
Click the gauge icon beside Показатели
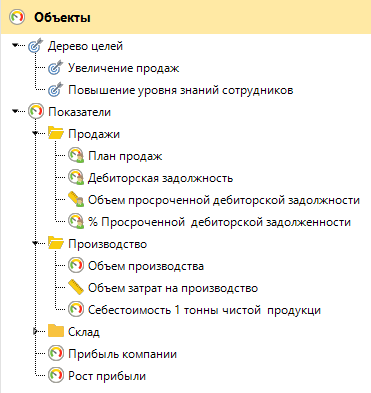coord(36,111)
